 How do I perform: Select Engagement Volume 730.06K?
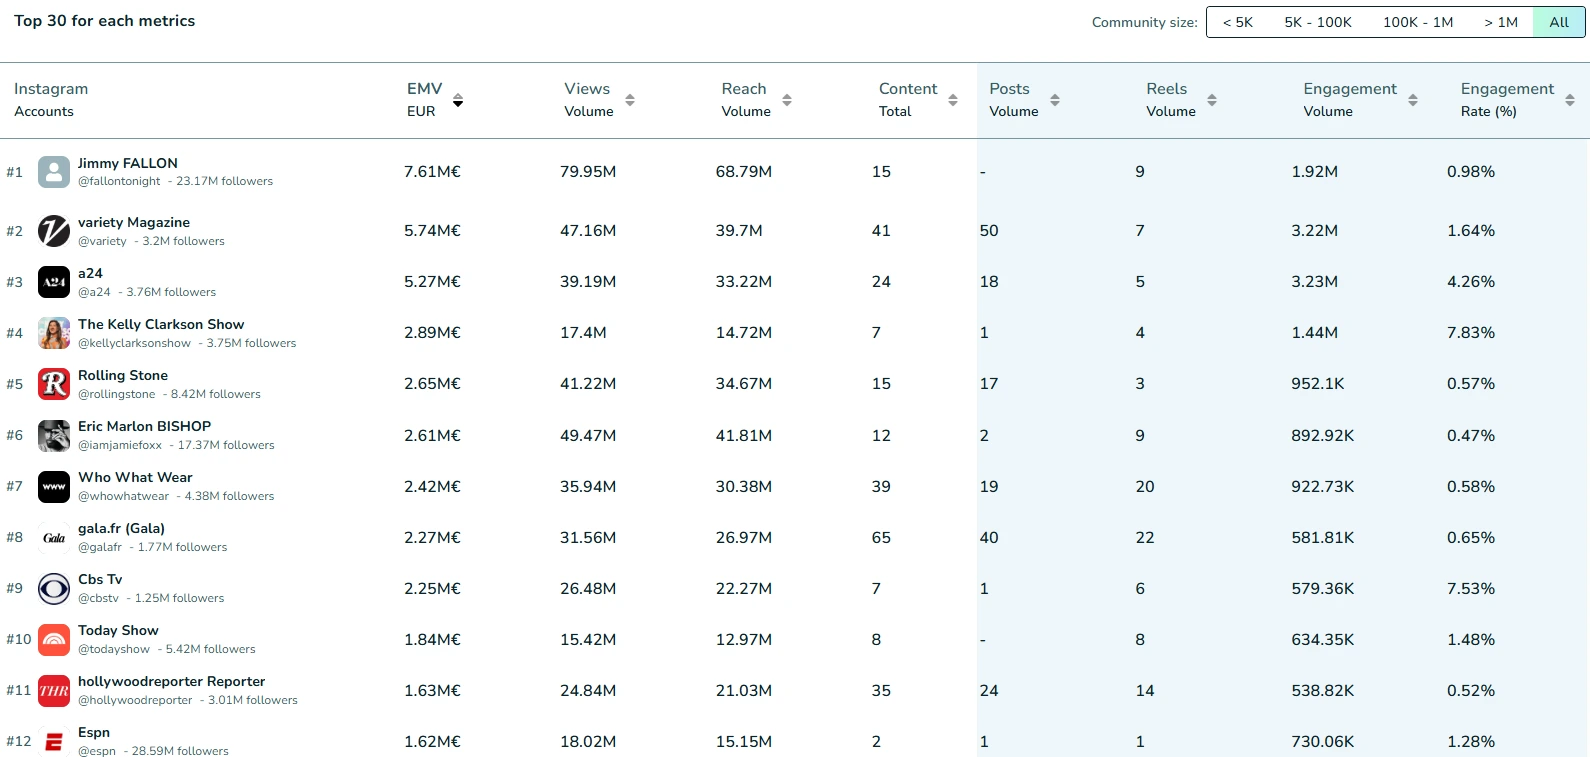click(x=1323, y=742)
